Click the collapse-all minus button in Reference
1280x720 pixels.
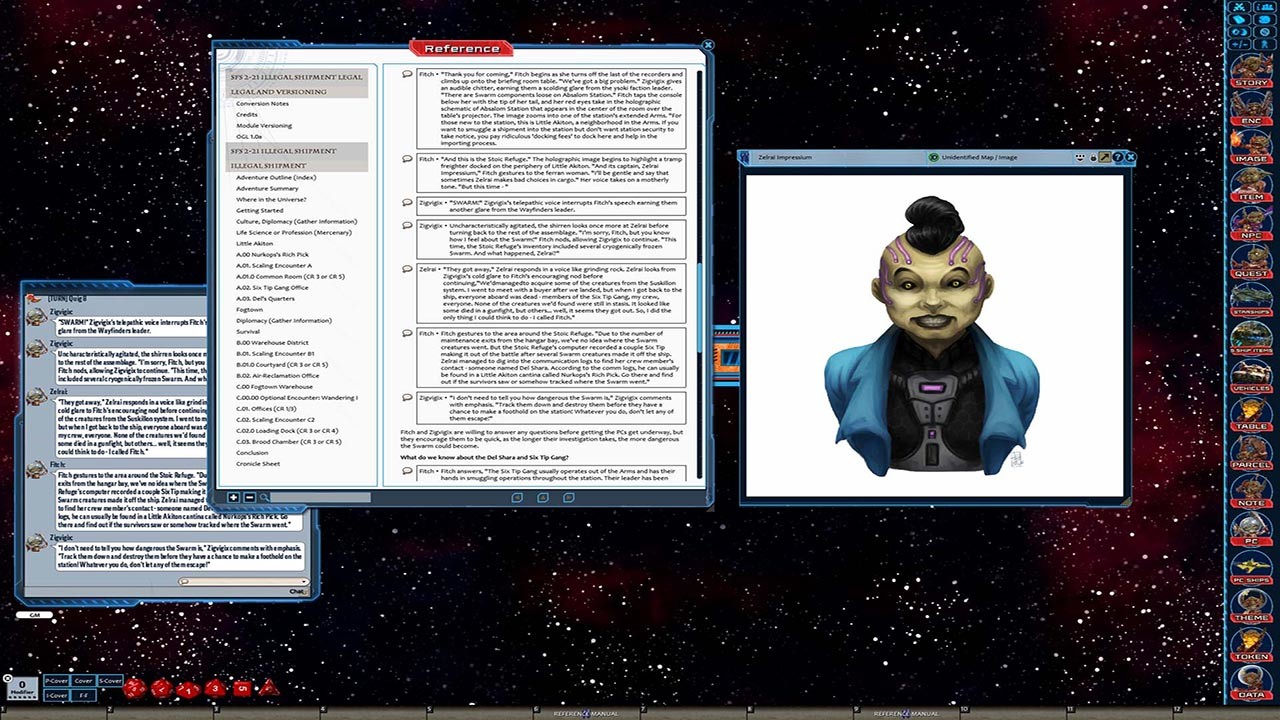click(x=249, y=497)
